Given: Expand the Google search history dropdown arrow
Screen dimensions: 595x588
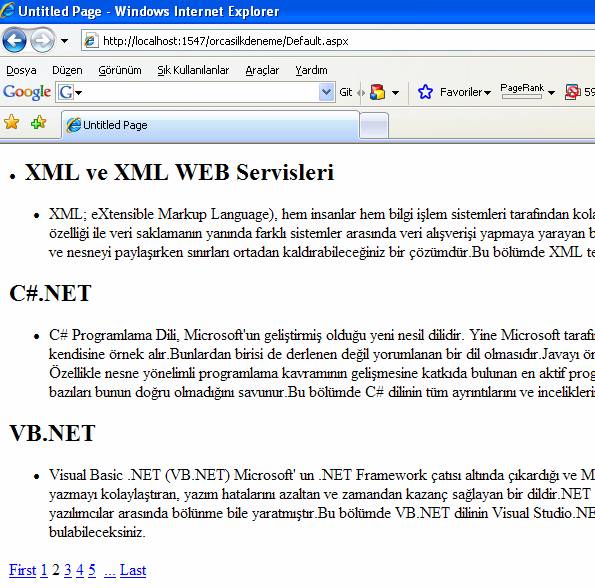Looking at the screenshot, I should [x=326, y=92].
